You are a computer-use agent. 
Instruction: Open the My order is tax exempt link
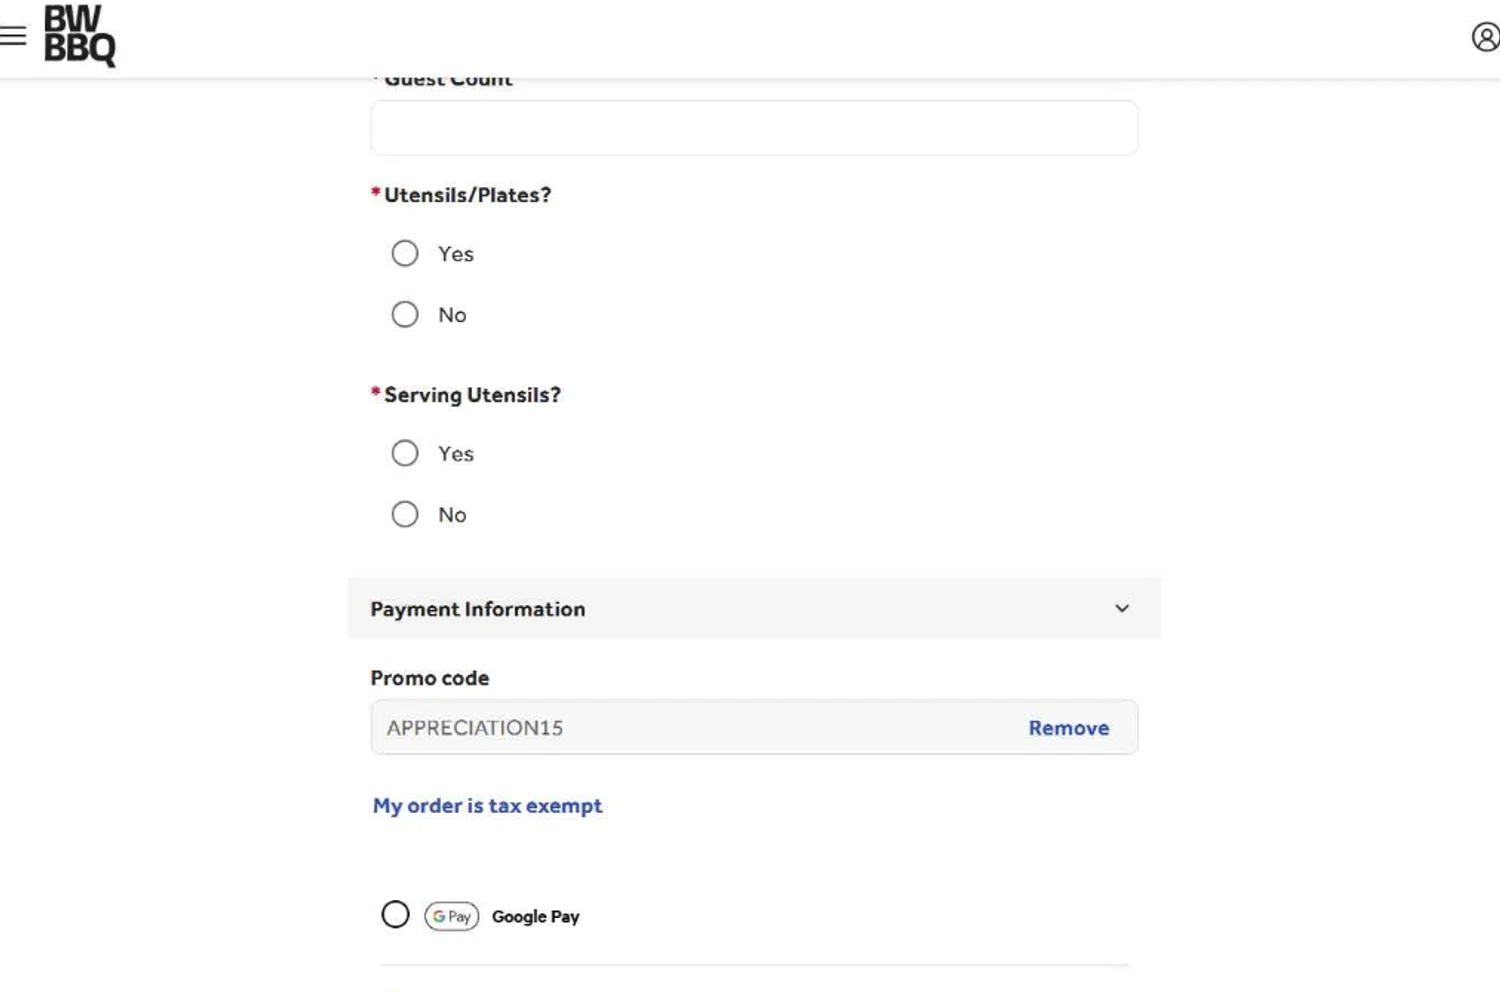coord(487,806)
